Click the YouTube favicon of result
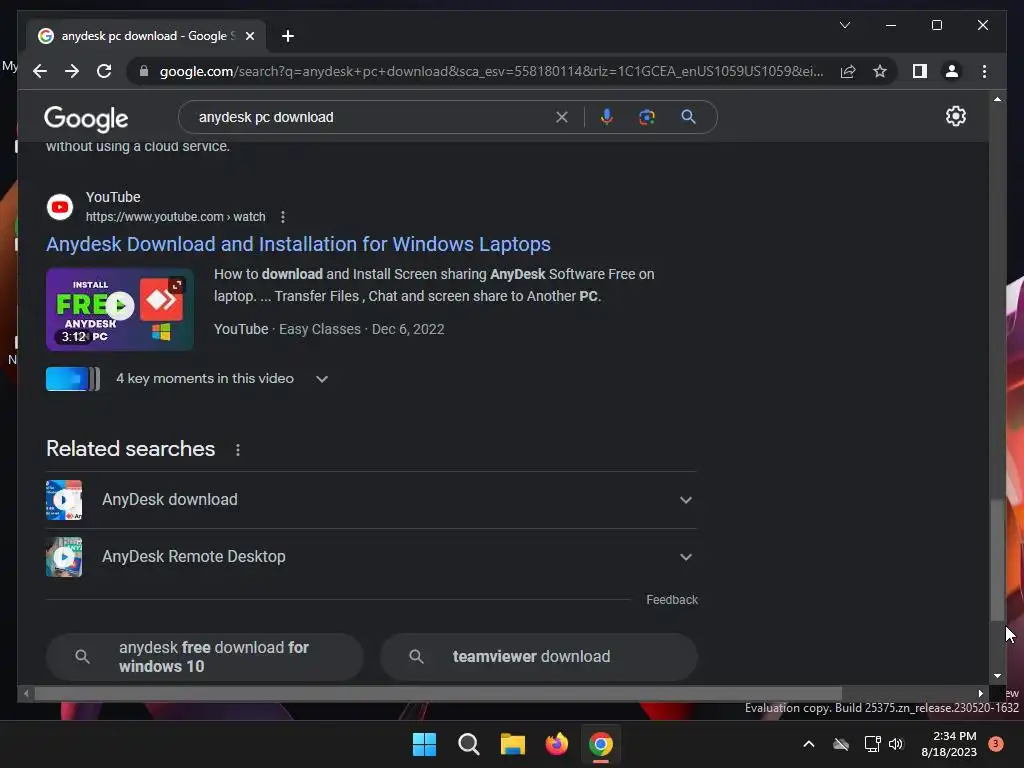 (x=59, y=207)
